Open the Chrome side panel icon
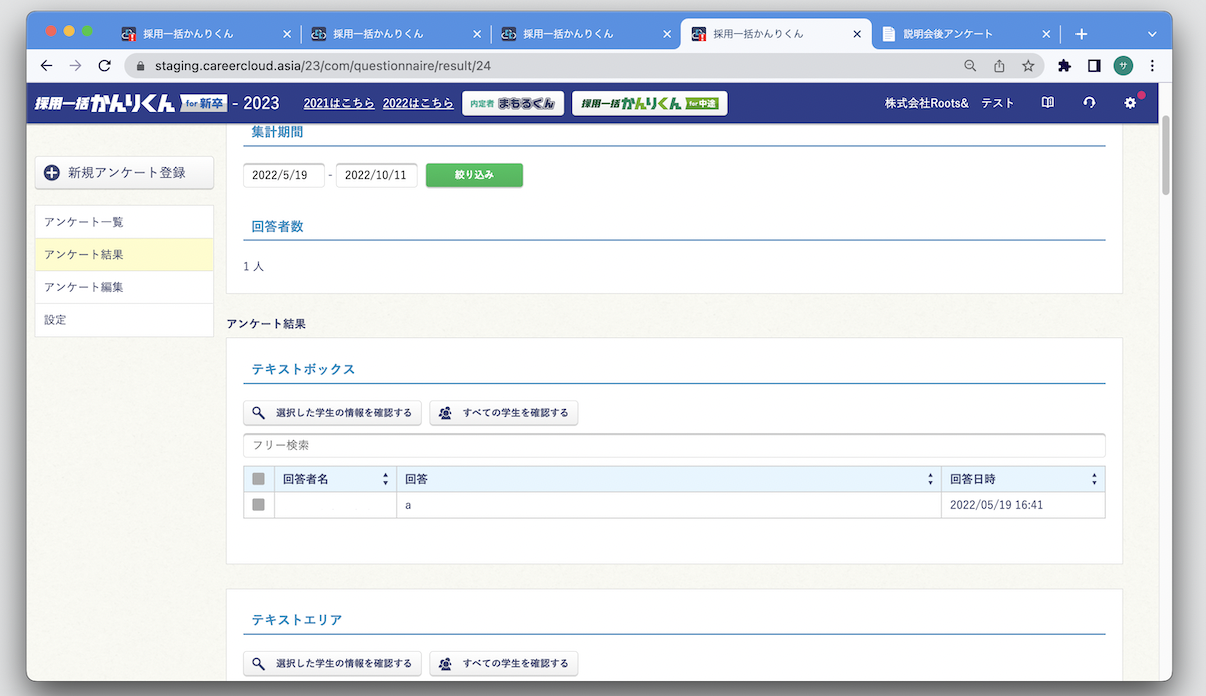This screenshot has height=696, width=1206. tap(1094, 66)
